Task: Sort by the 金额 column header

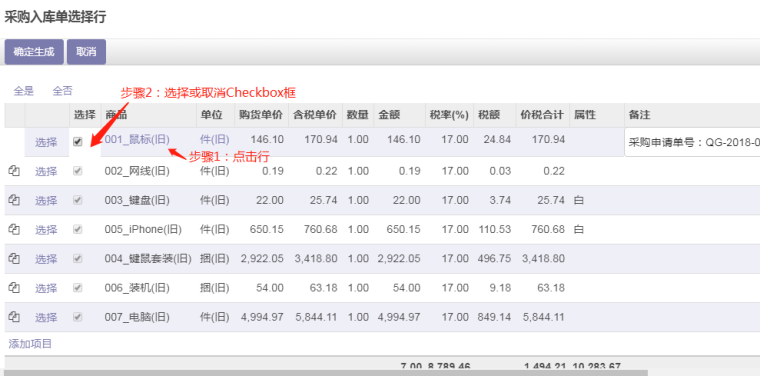Action: 399,115
